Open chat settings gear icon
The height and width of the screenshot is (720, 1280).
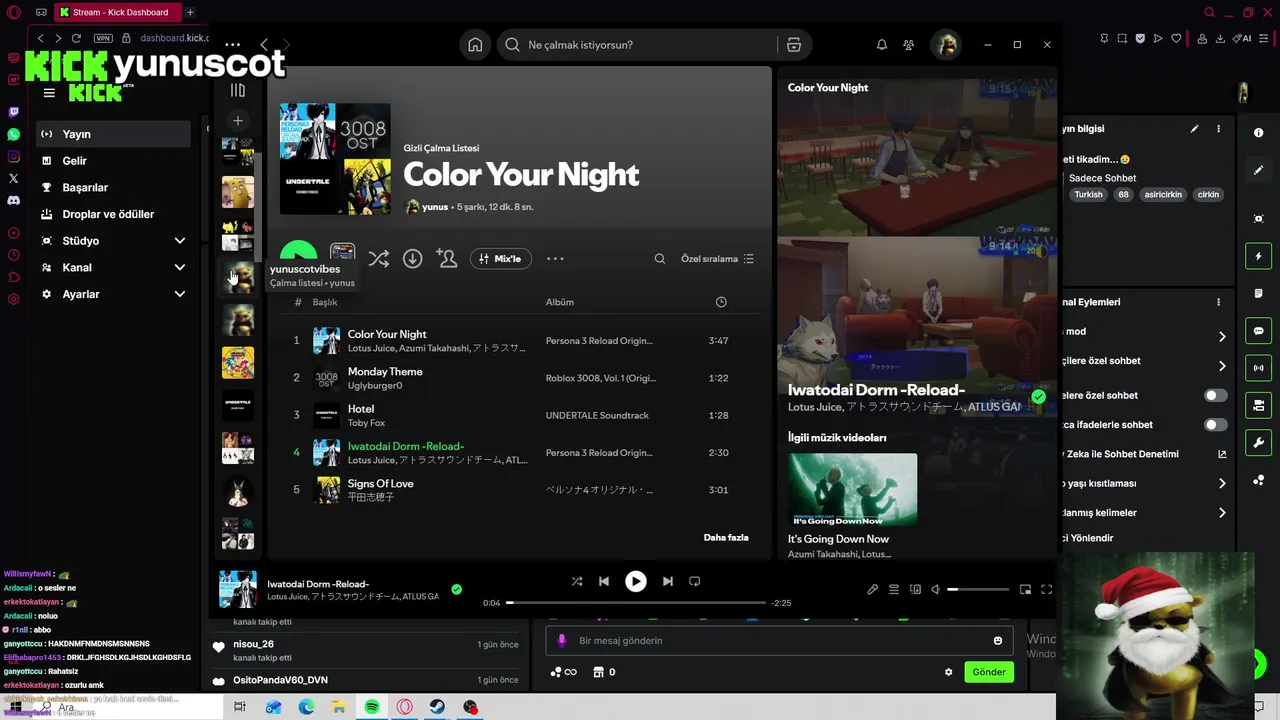click(949, 672)
